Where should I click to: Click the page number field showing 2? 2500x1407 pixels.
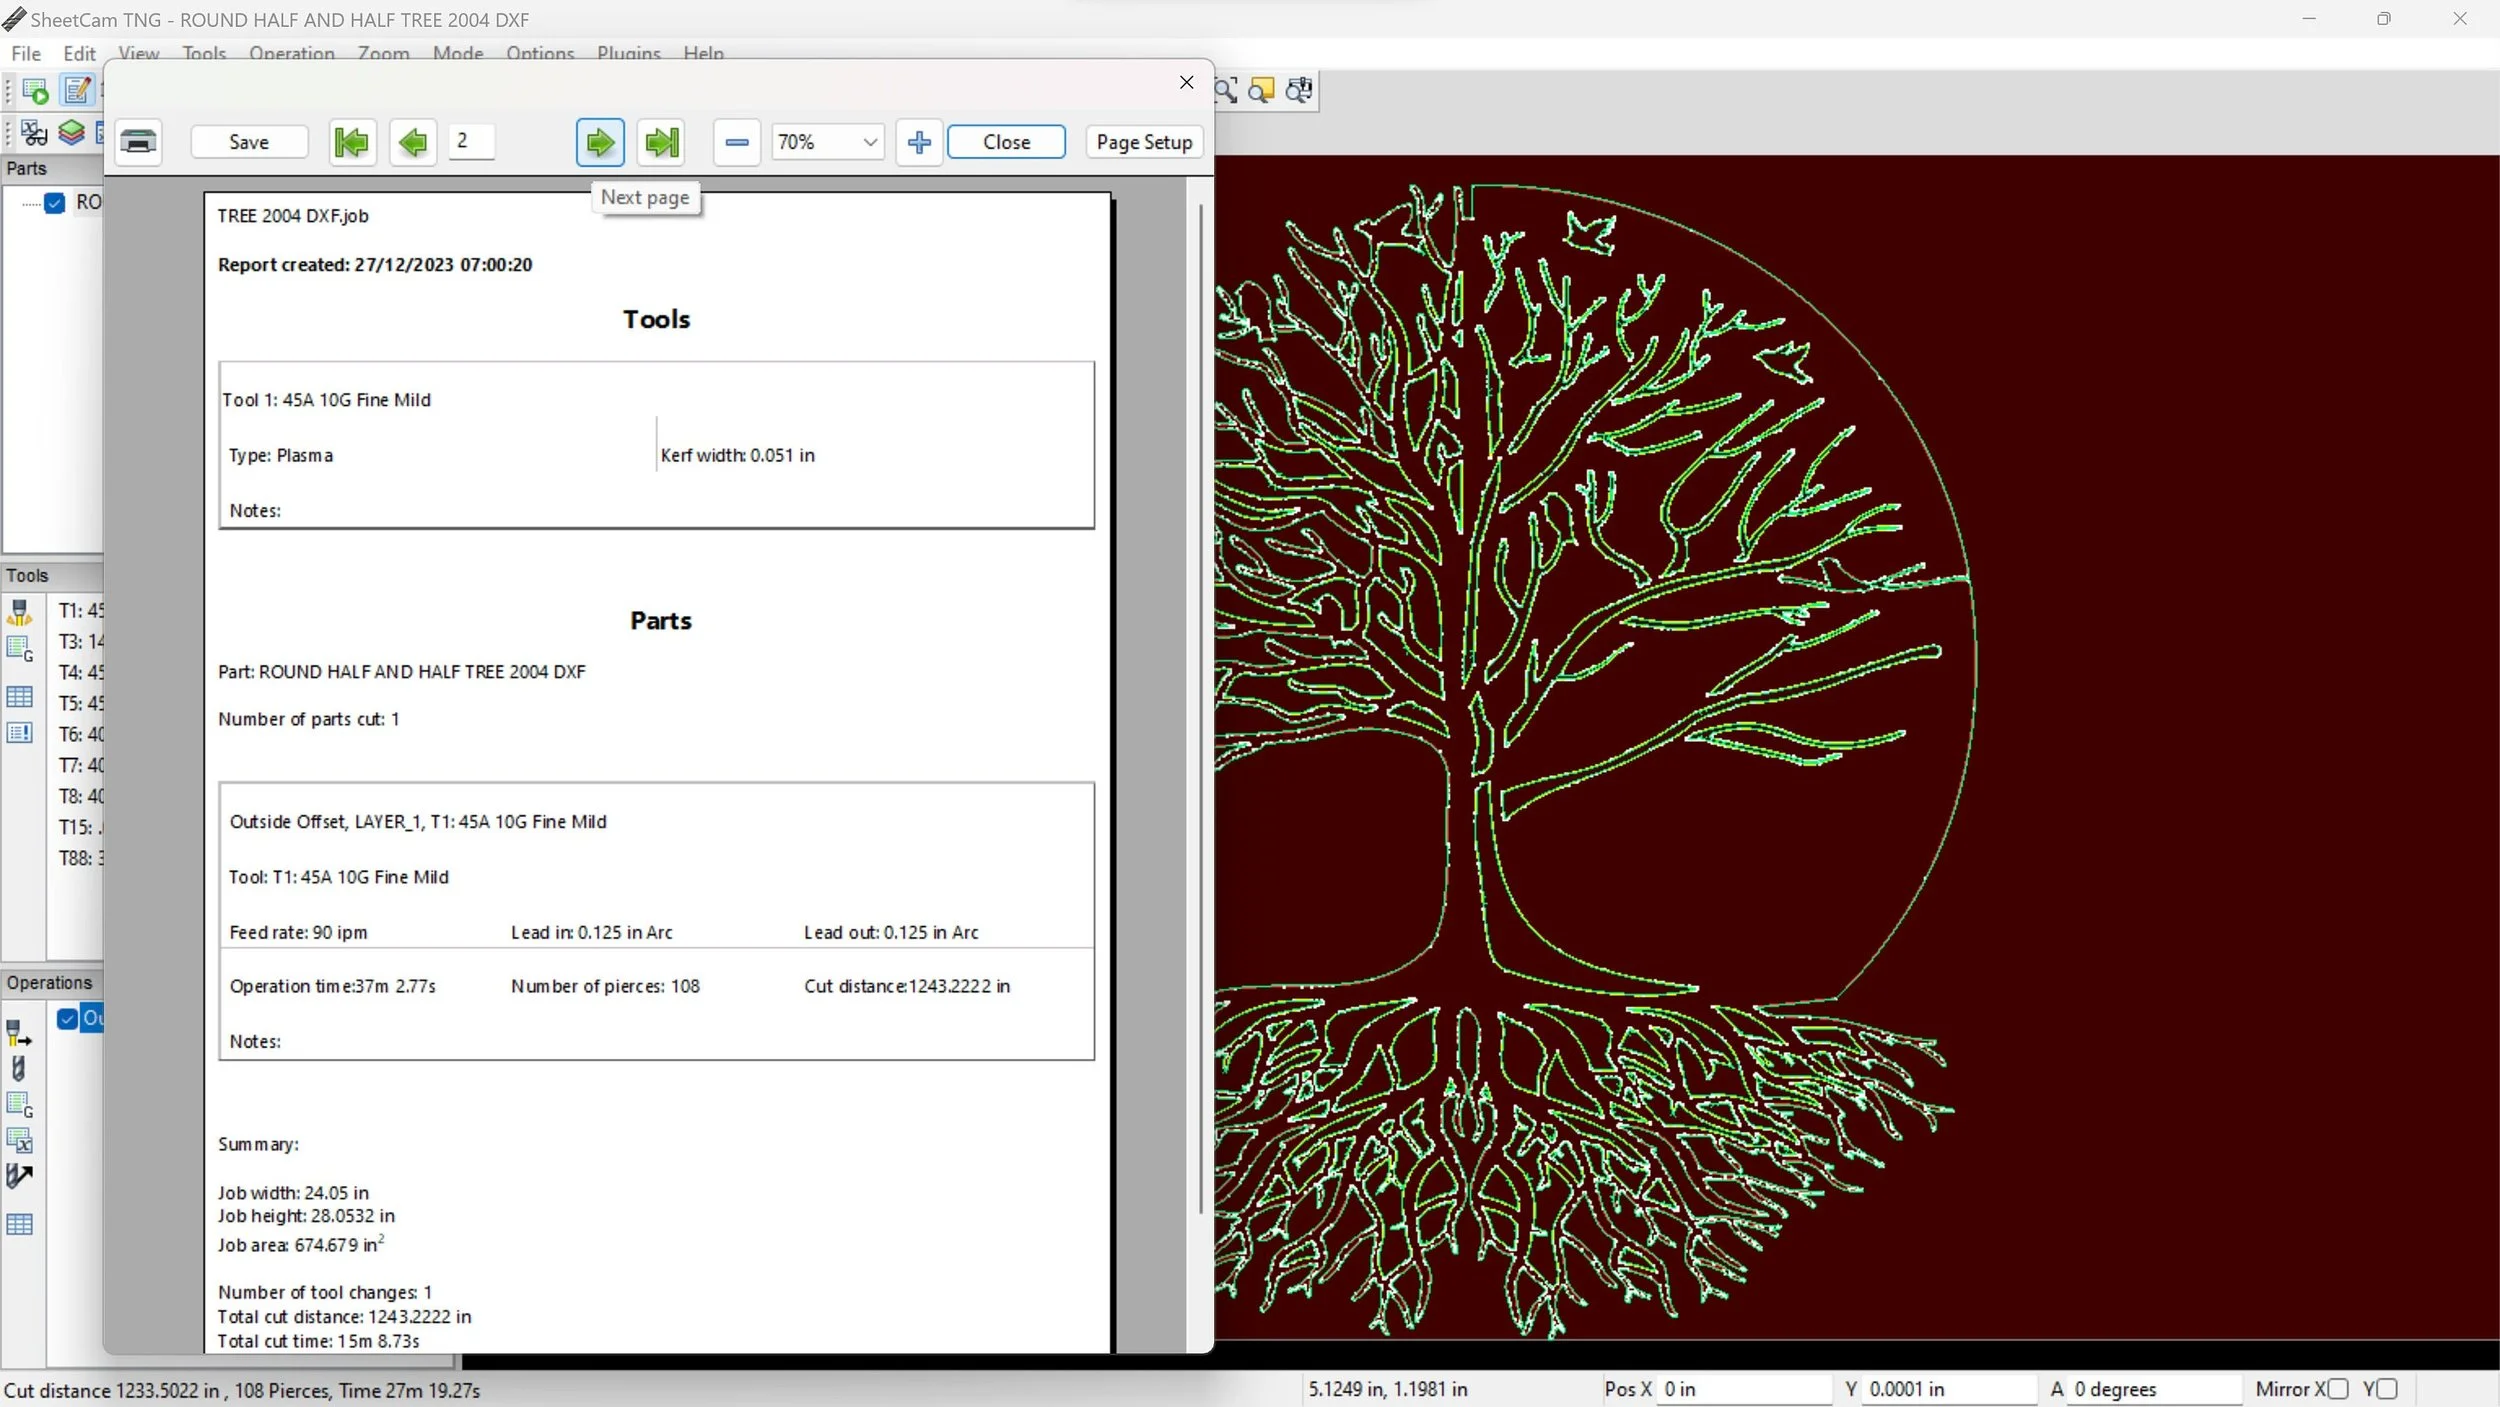[x=471, y=141]
